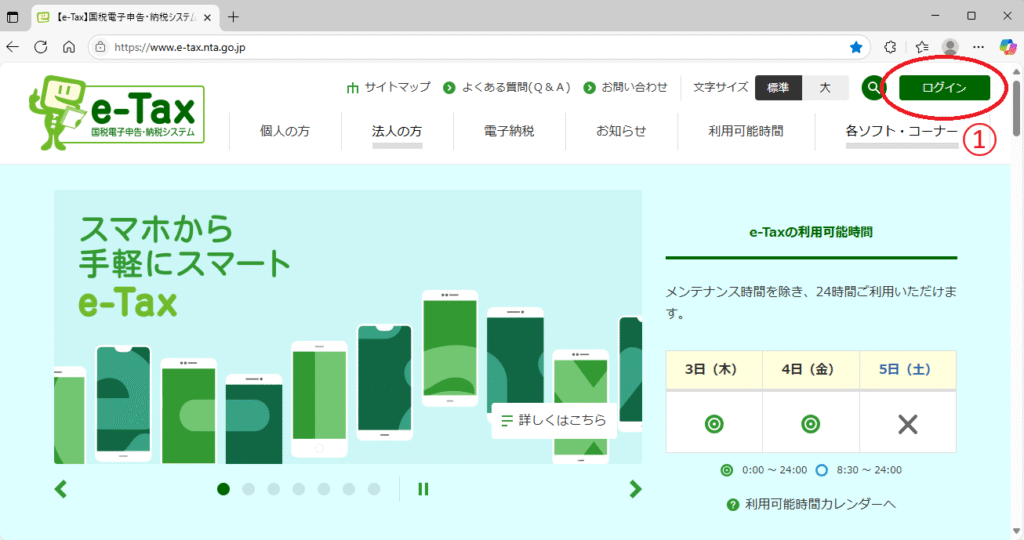Click the X mark under 5日(土)
This screenshot has width=1024, height=540.
click(908, 425)
